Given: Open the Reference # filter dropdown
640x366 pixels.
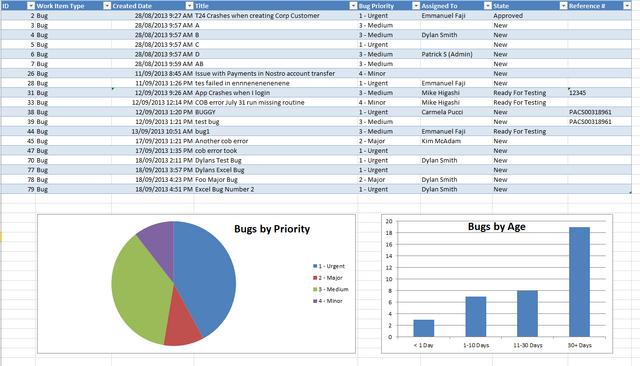Looking at the screenshot, I should click(627, 6).
